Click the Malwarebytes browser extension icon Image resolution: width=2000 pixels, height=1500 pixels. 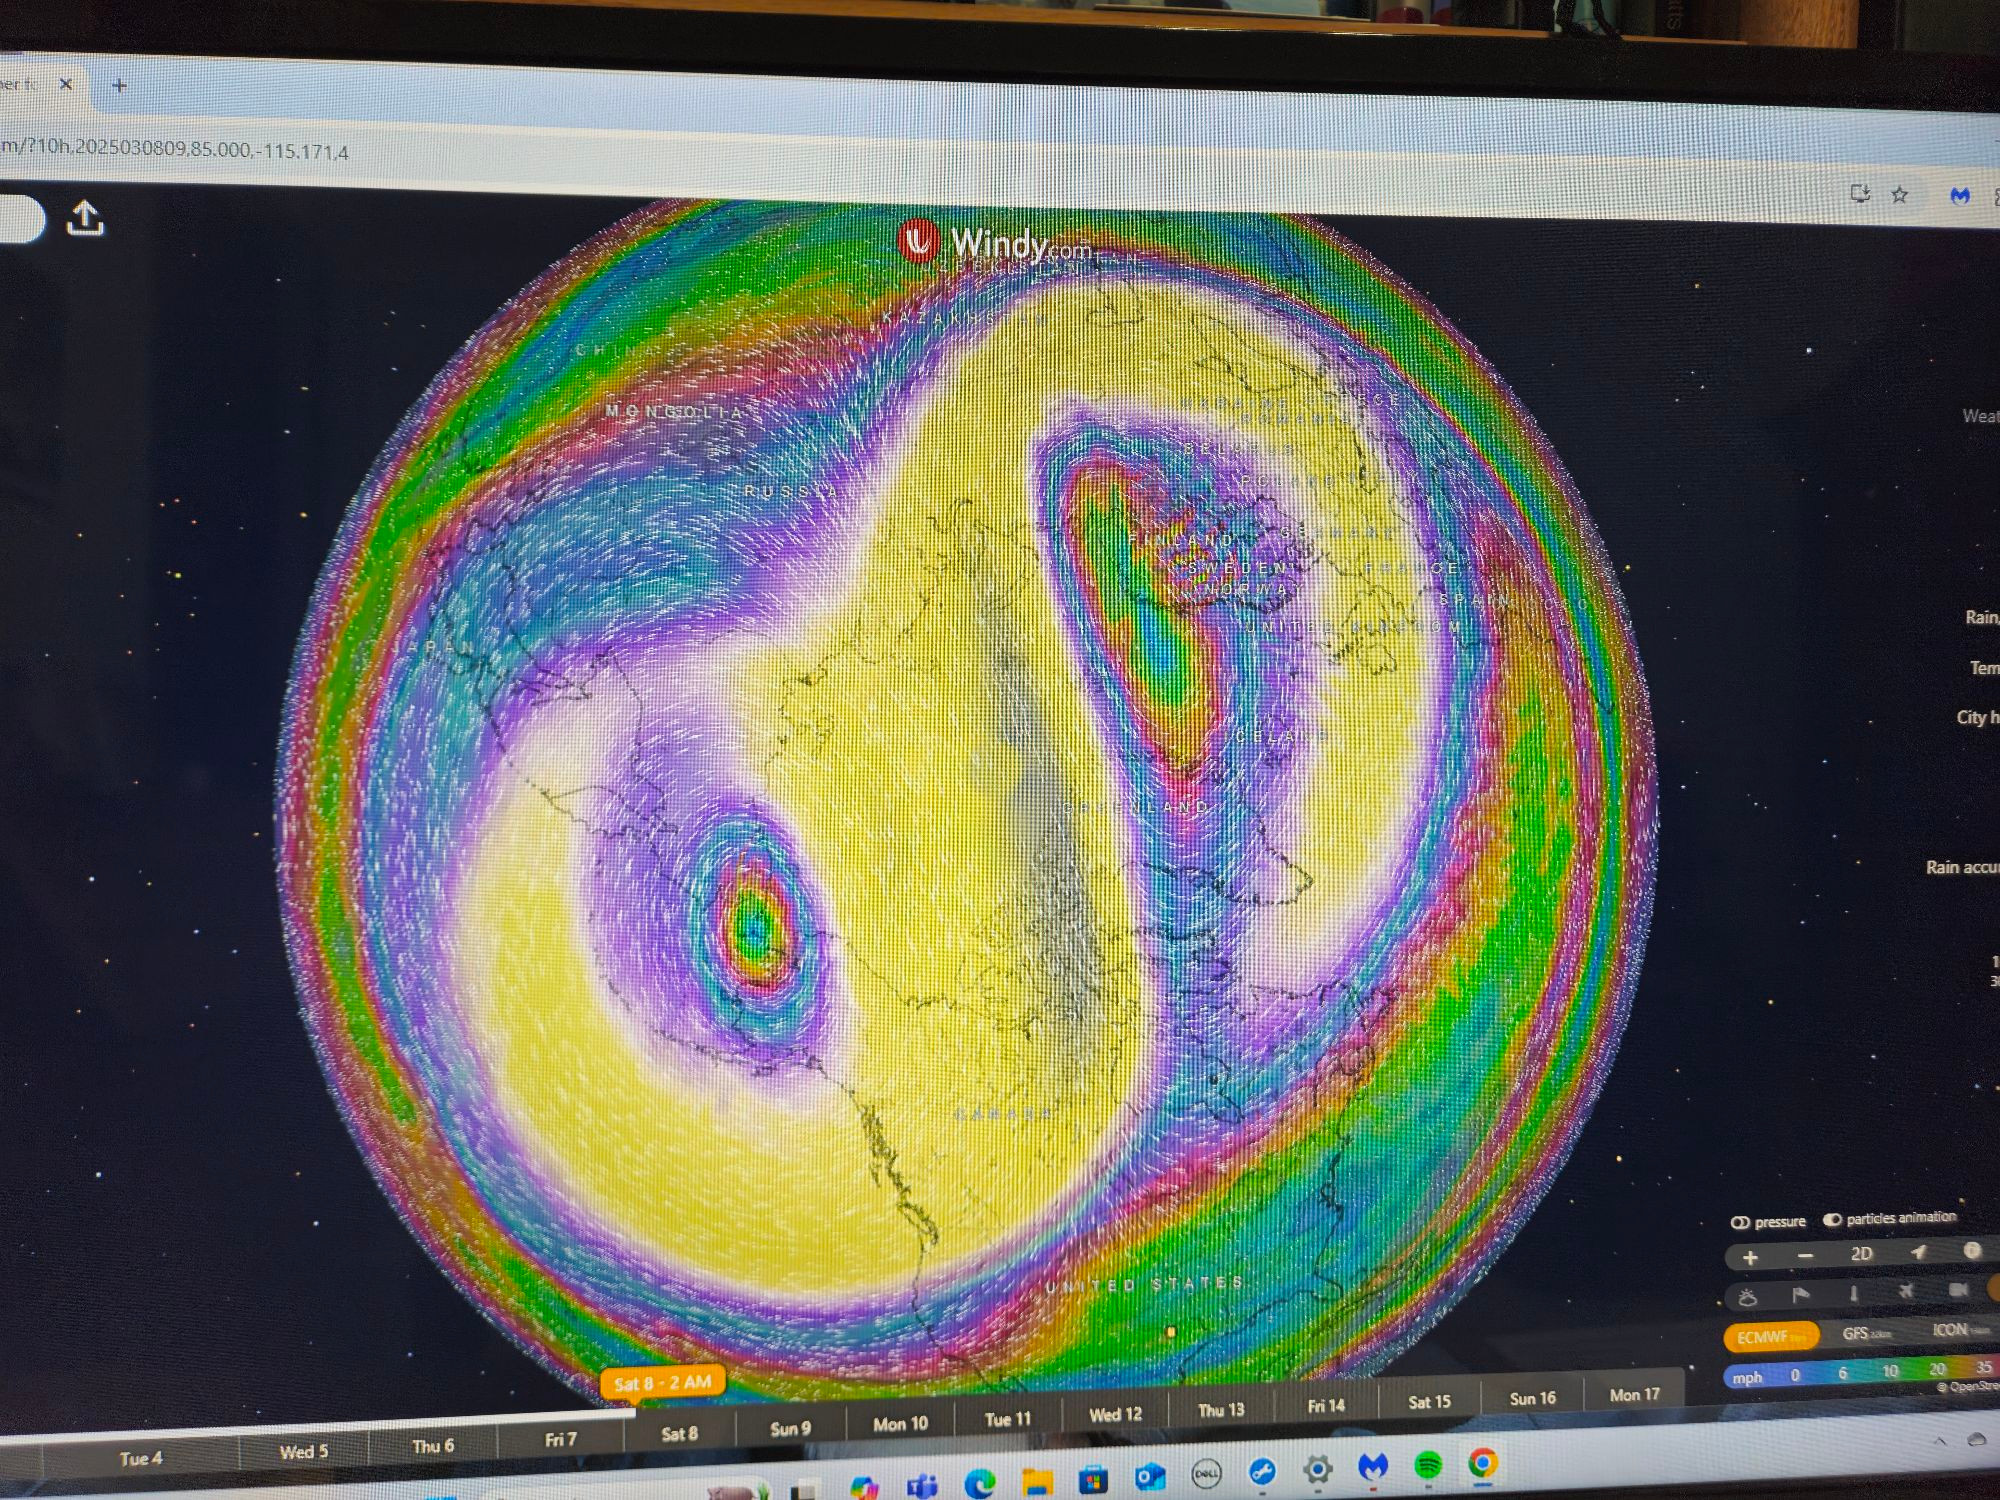[x=1959, y=196]
